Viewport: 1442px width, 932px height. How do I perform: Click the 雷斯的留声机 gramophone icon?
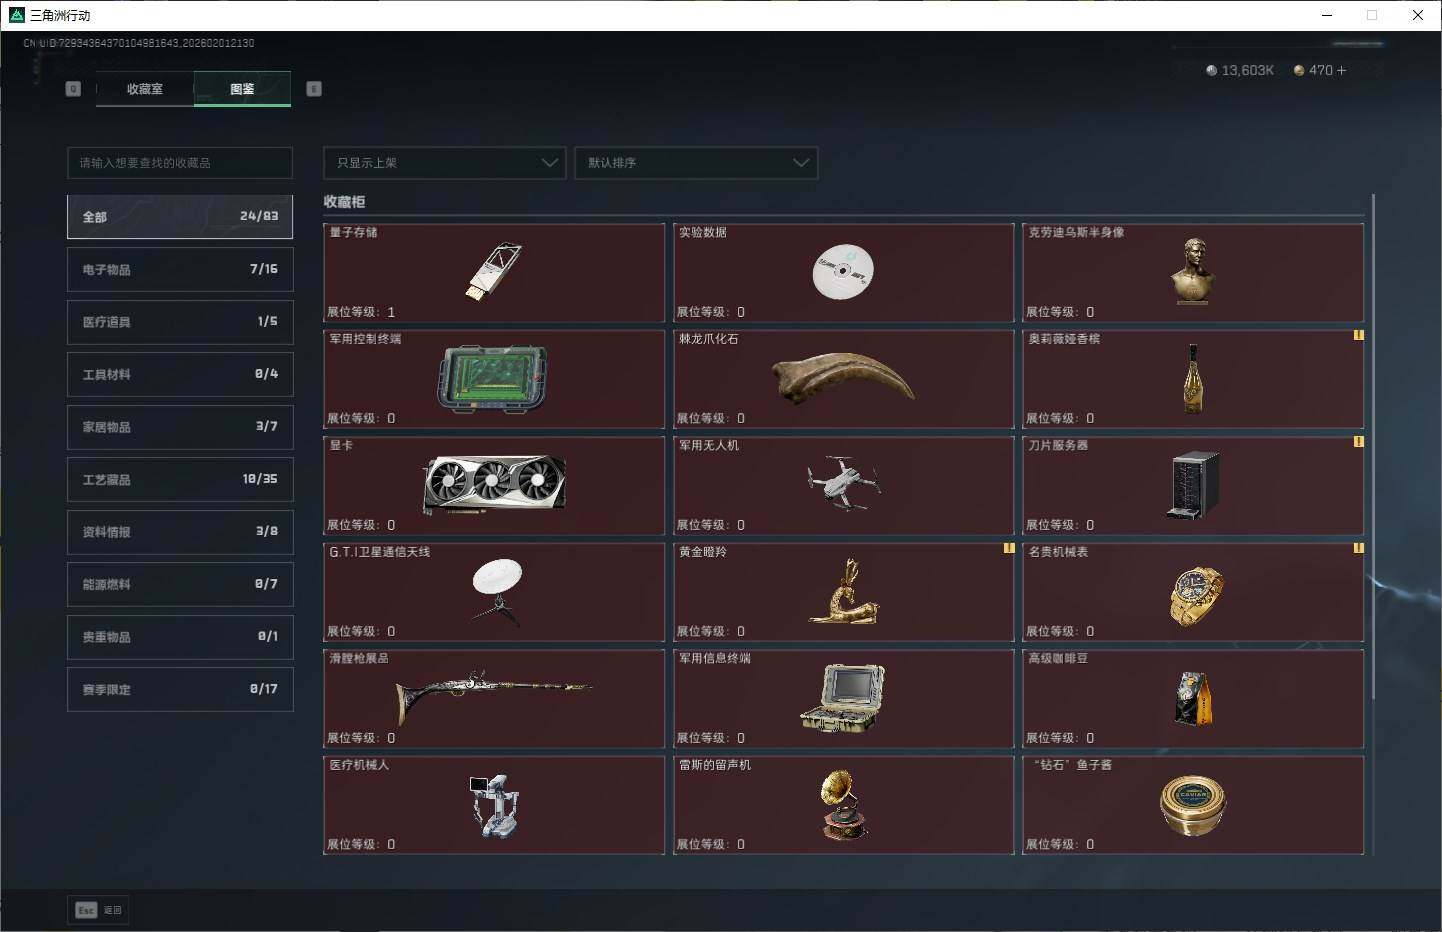(x=843, y=805)
